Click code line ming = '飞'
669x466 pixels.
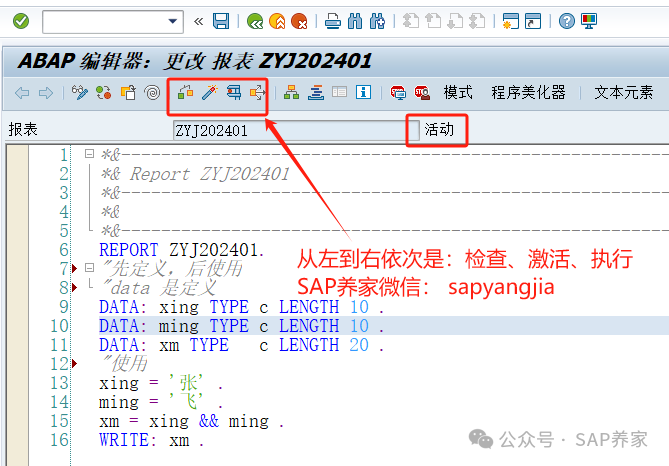160,402
